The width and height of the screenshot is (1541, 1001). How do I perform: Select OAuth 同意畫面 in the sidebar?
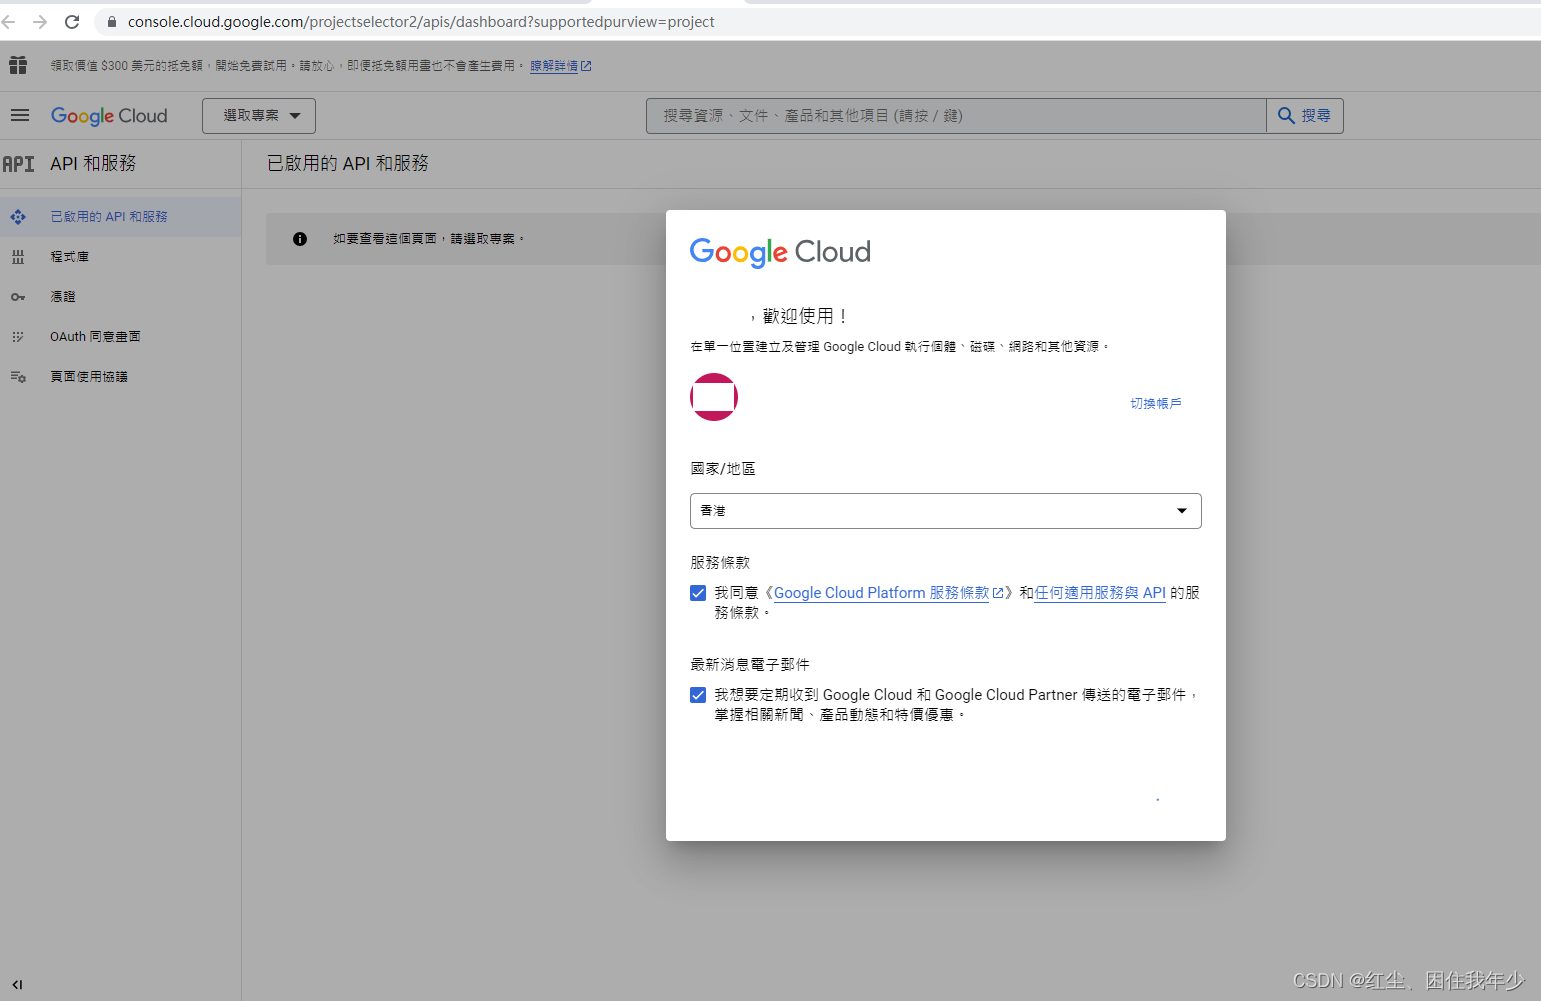coord(120,337)
